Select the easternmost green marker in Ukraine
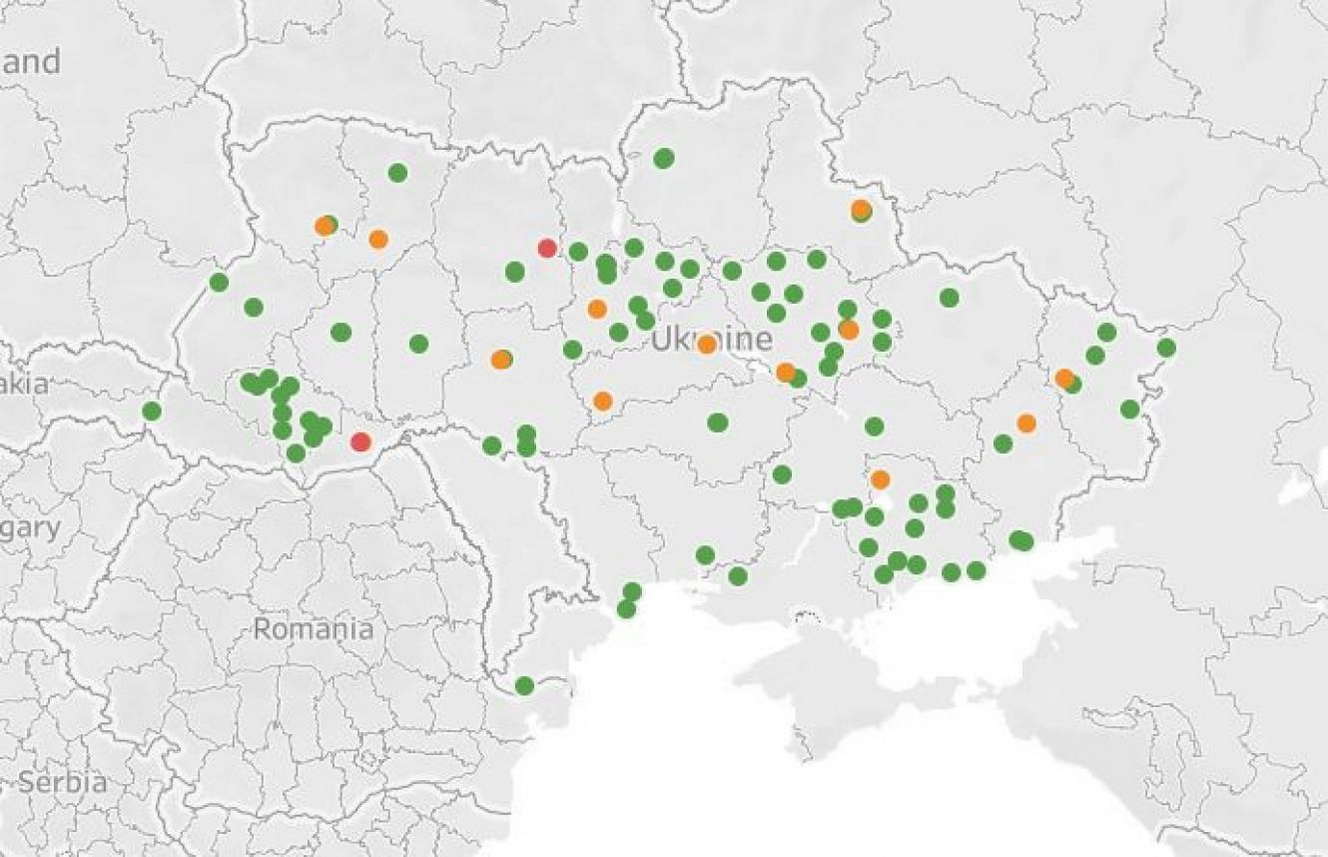Viewport: 1328px width, 857px height. pos(1166,348)
